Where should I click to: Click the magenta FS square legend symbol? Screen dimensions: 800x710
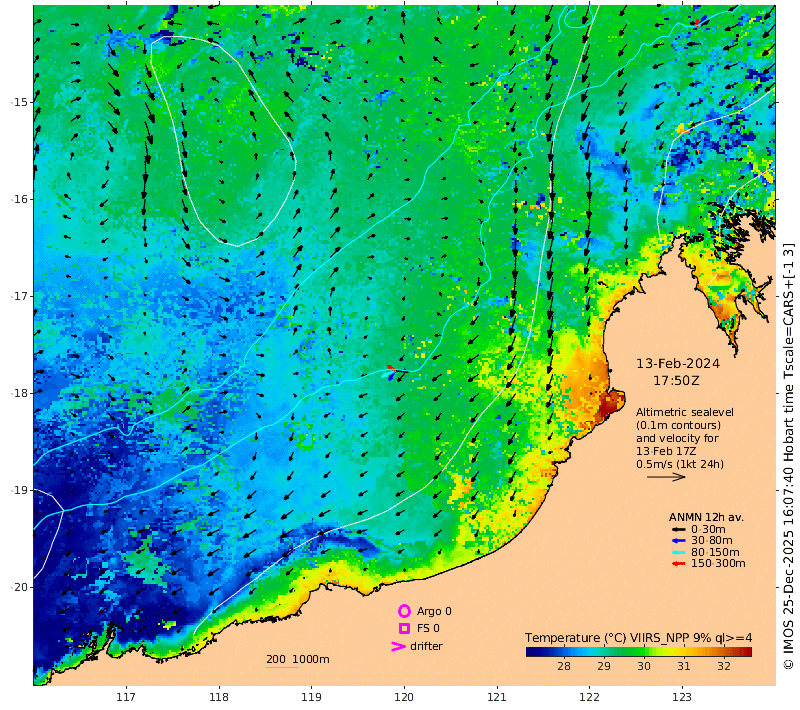point(404,628)
